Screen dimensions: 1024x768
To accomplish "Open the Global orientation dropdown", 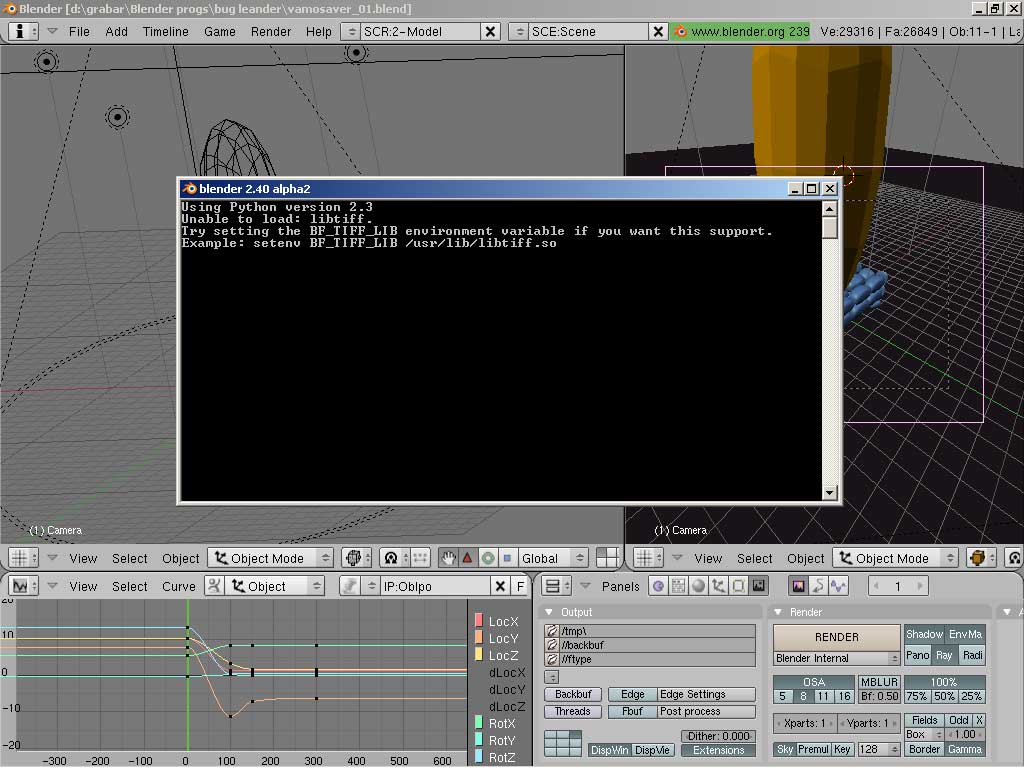I will (x=552, y=558).
